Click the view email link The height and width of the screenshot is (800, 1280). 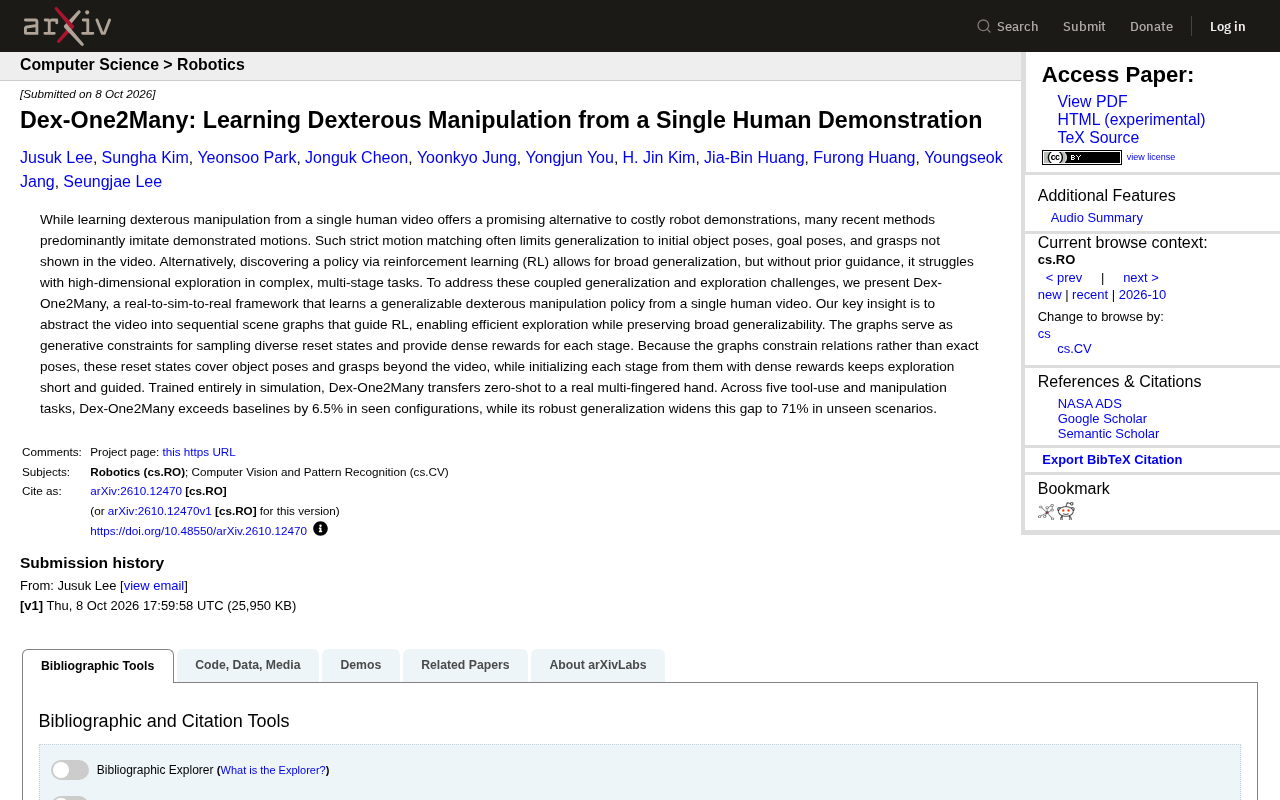point(154,586)
